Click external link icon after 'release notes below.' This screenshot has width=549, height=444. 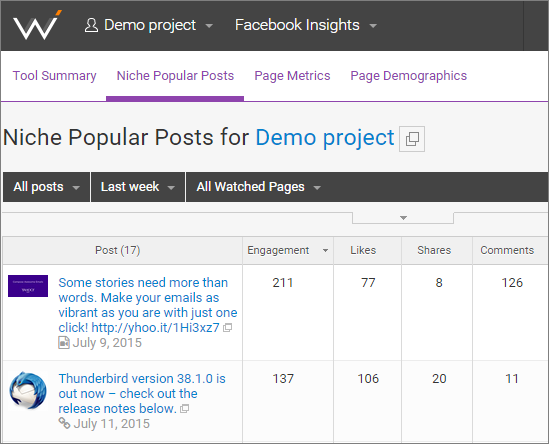[185, 409]
